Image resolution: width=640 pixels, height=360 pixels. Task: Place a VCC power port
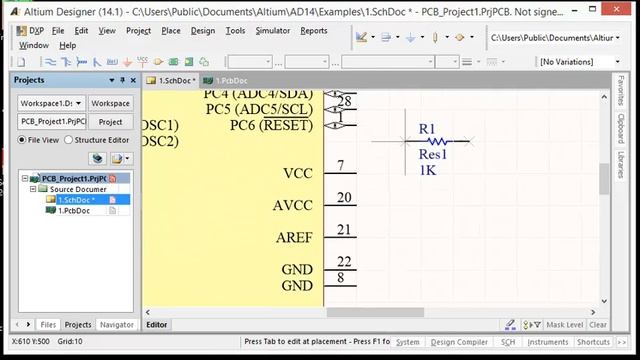(x=142, y=62)
